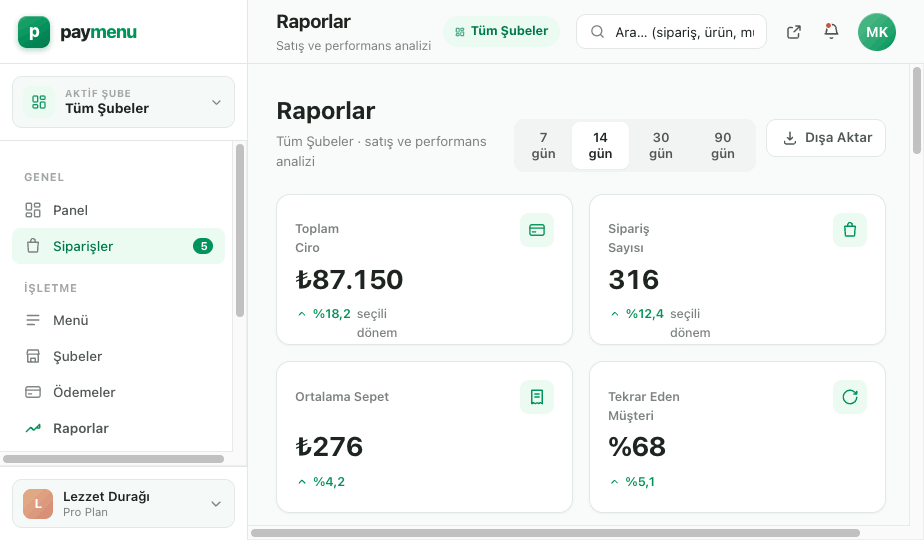Click the Menü list icon

coord(33,320)
